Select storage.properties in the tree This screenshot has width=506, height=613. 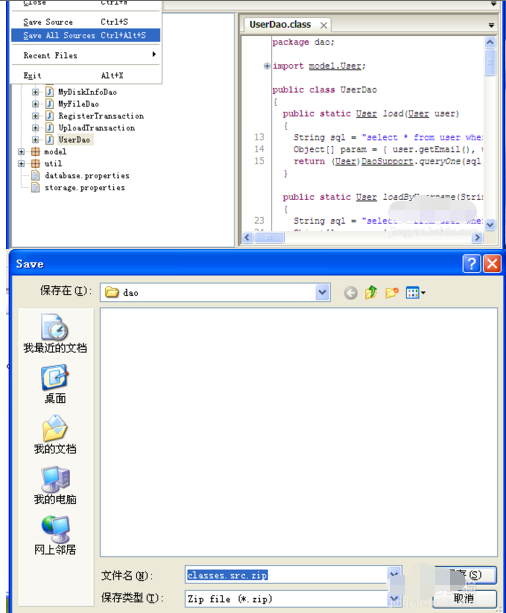pos(85,188)
